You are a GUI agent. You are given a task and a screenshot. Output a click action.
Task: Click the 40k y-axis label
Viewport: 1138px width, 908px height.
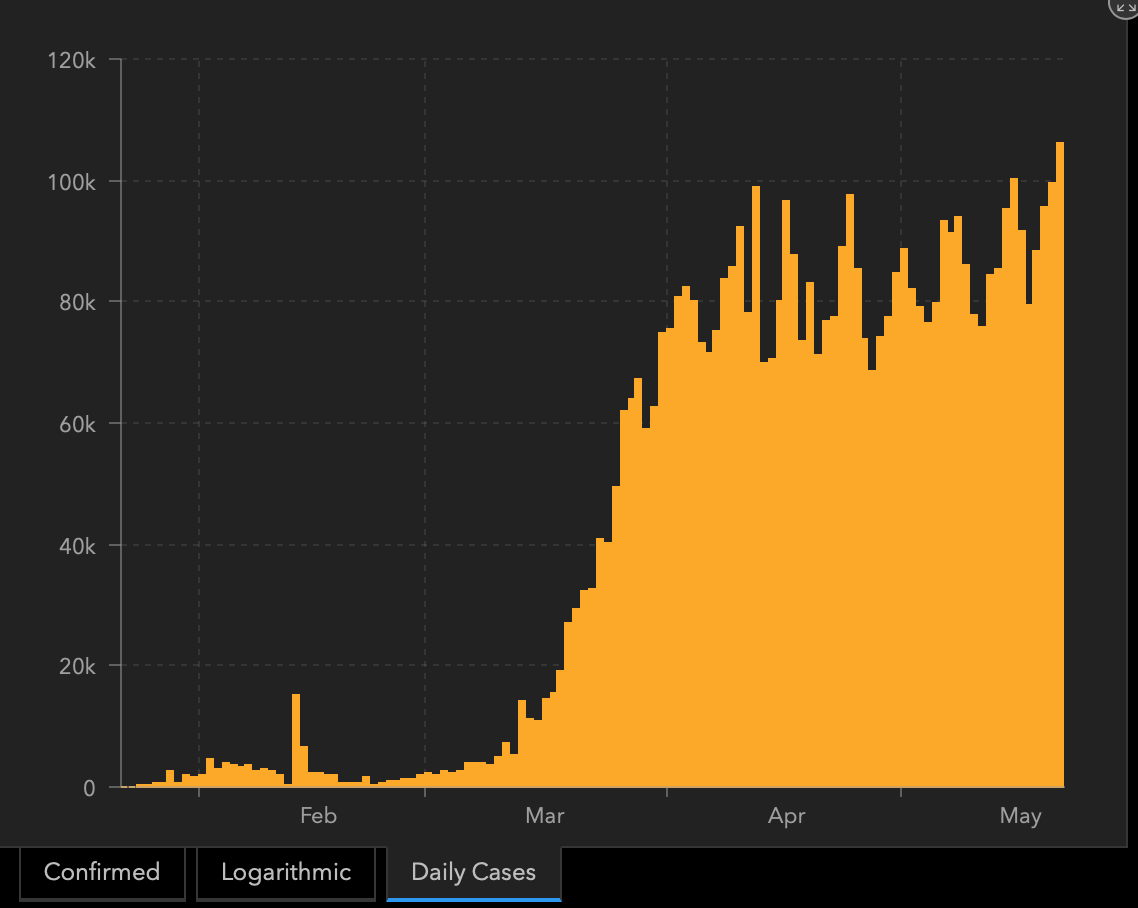click(x=77, y=546)
